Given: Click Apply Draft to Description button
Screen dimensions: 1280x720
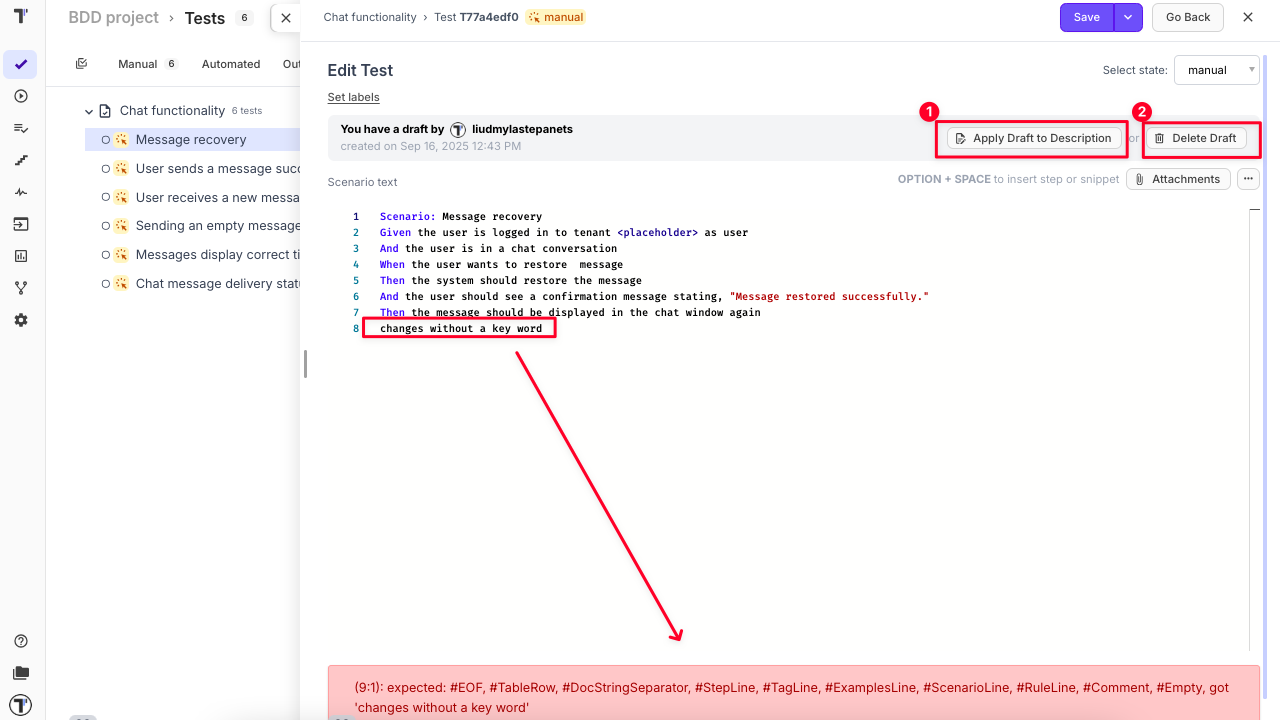Looking at the screenshot, I should [1032, 138].
